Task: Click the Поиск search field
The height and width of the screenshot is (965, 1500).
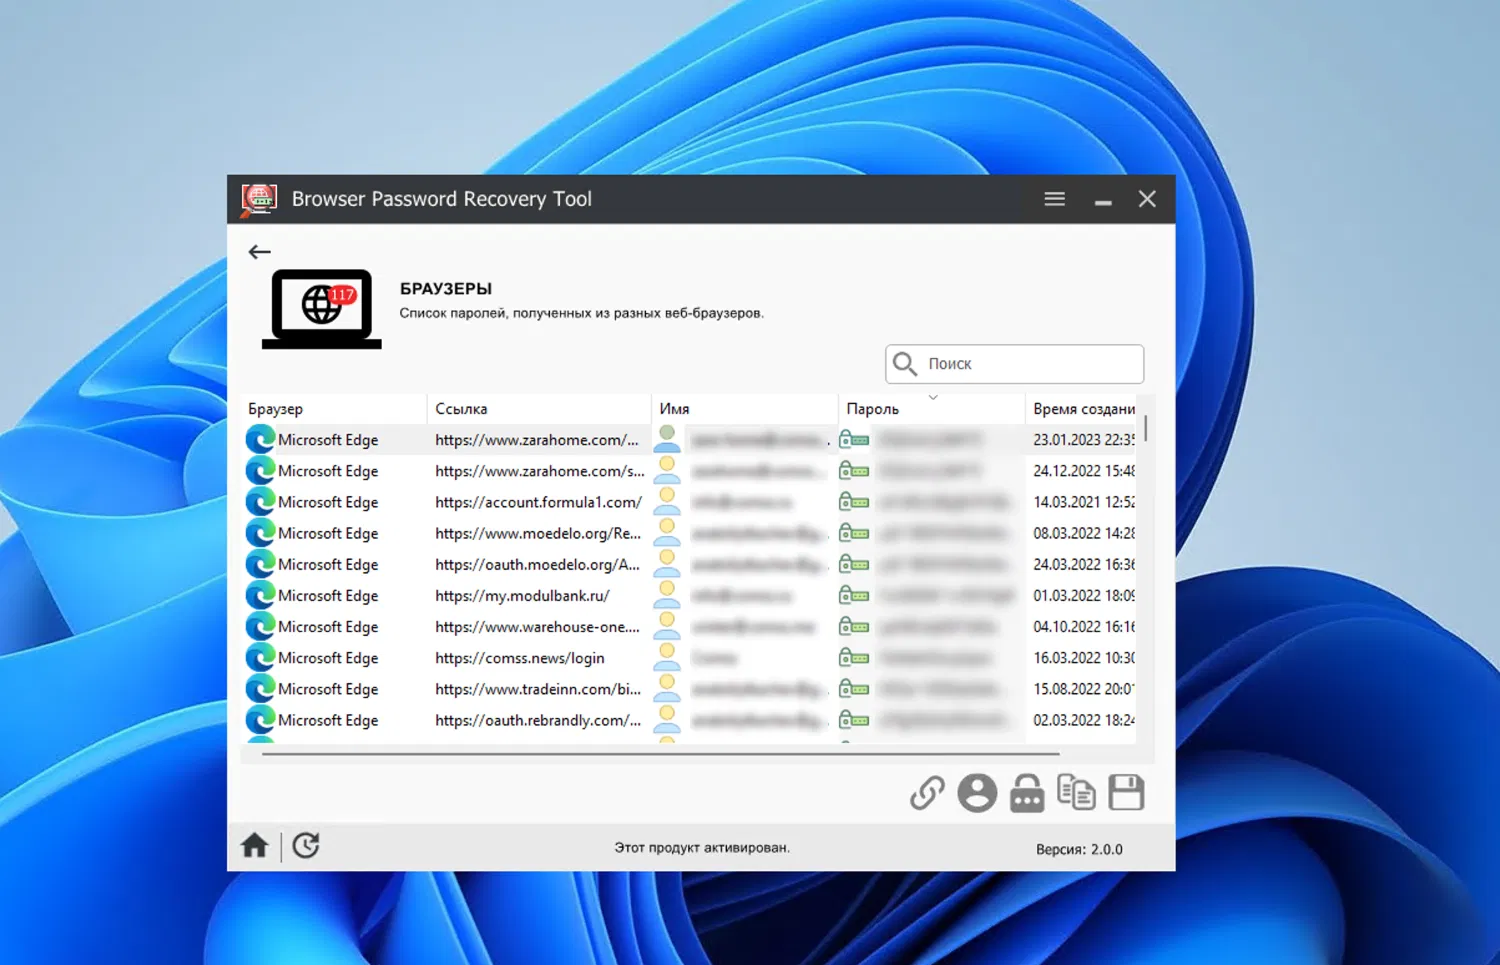Action: (x=1014, y=364)
